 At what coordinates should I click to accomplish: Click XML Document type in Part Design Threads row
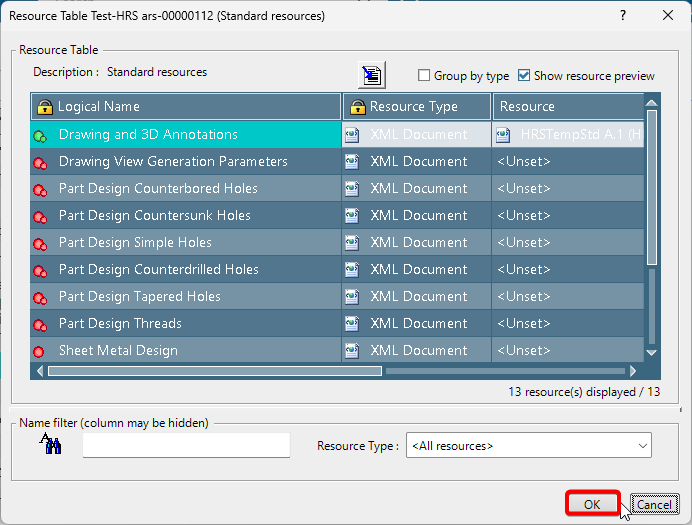point(418,323)
